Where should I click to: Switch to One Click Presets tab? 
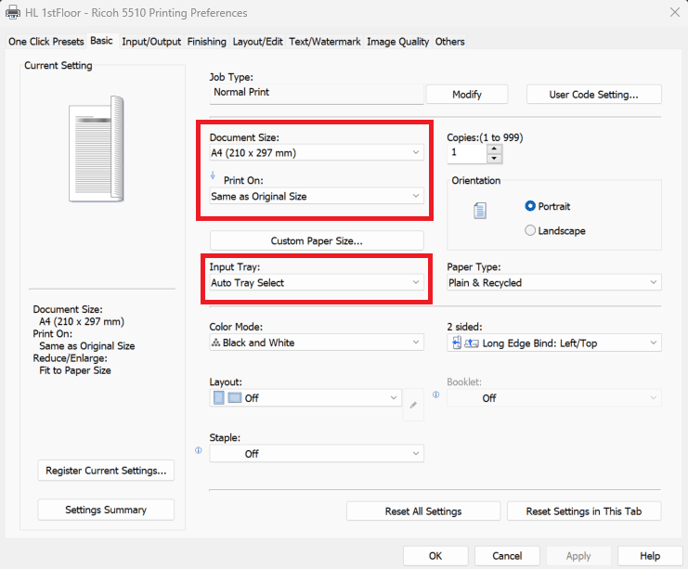[x=46, y=42]
